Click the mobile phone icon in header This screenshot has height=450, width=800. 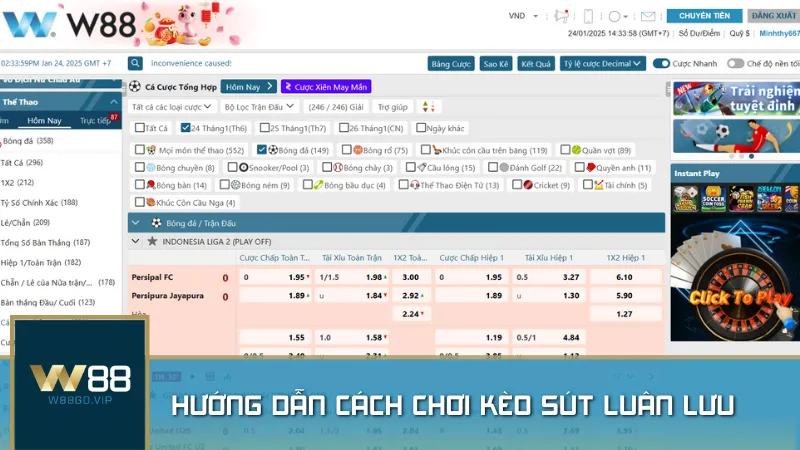[x=588, y=16]
